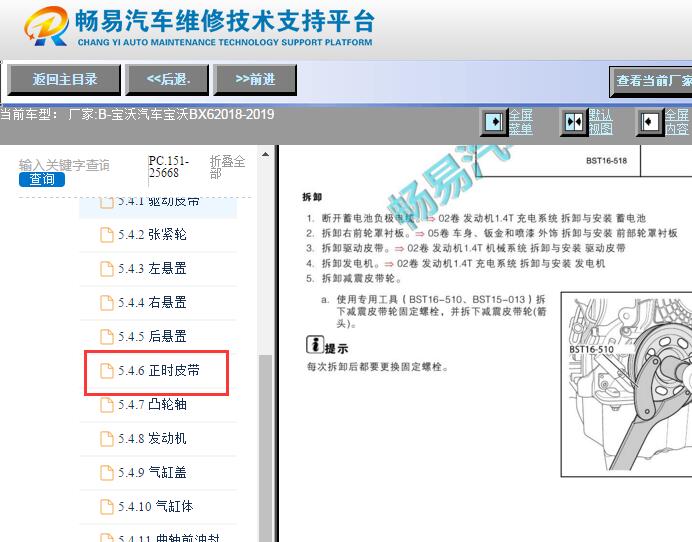692x542 pixels.
Task: Open tree item 5.4.3 左悬置
Action: coord(152,269)
